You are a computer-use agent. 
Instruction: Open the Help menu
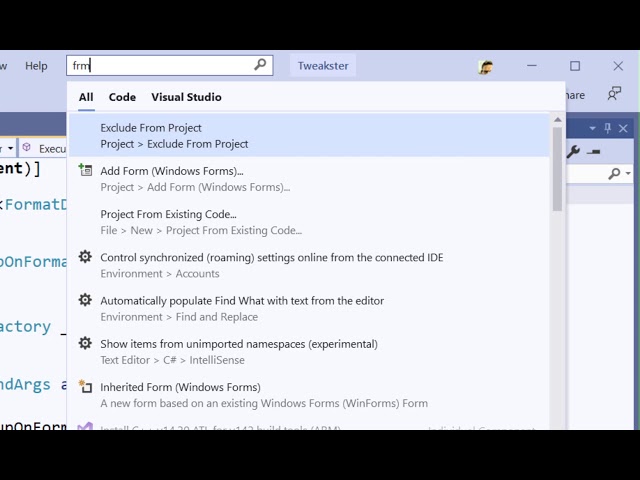(36, 66)
